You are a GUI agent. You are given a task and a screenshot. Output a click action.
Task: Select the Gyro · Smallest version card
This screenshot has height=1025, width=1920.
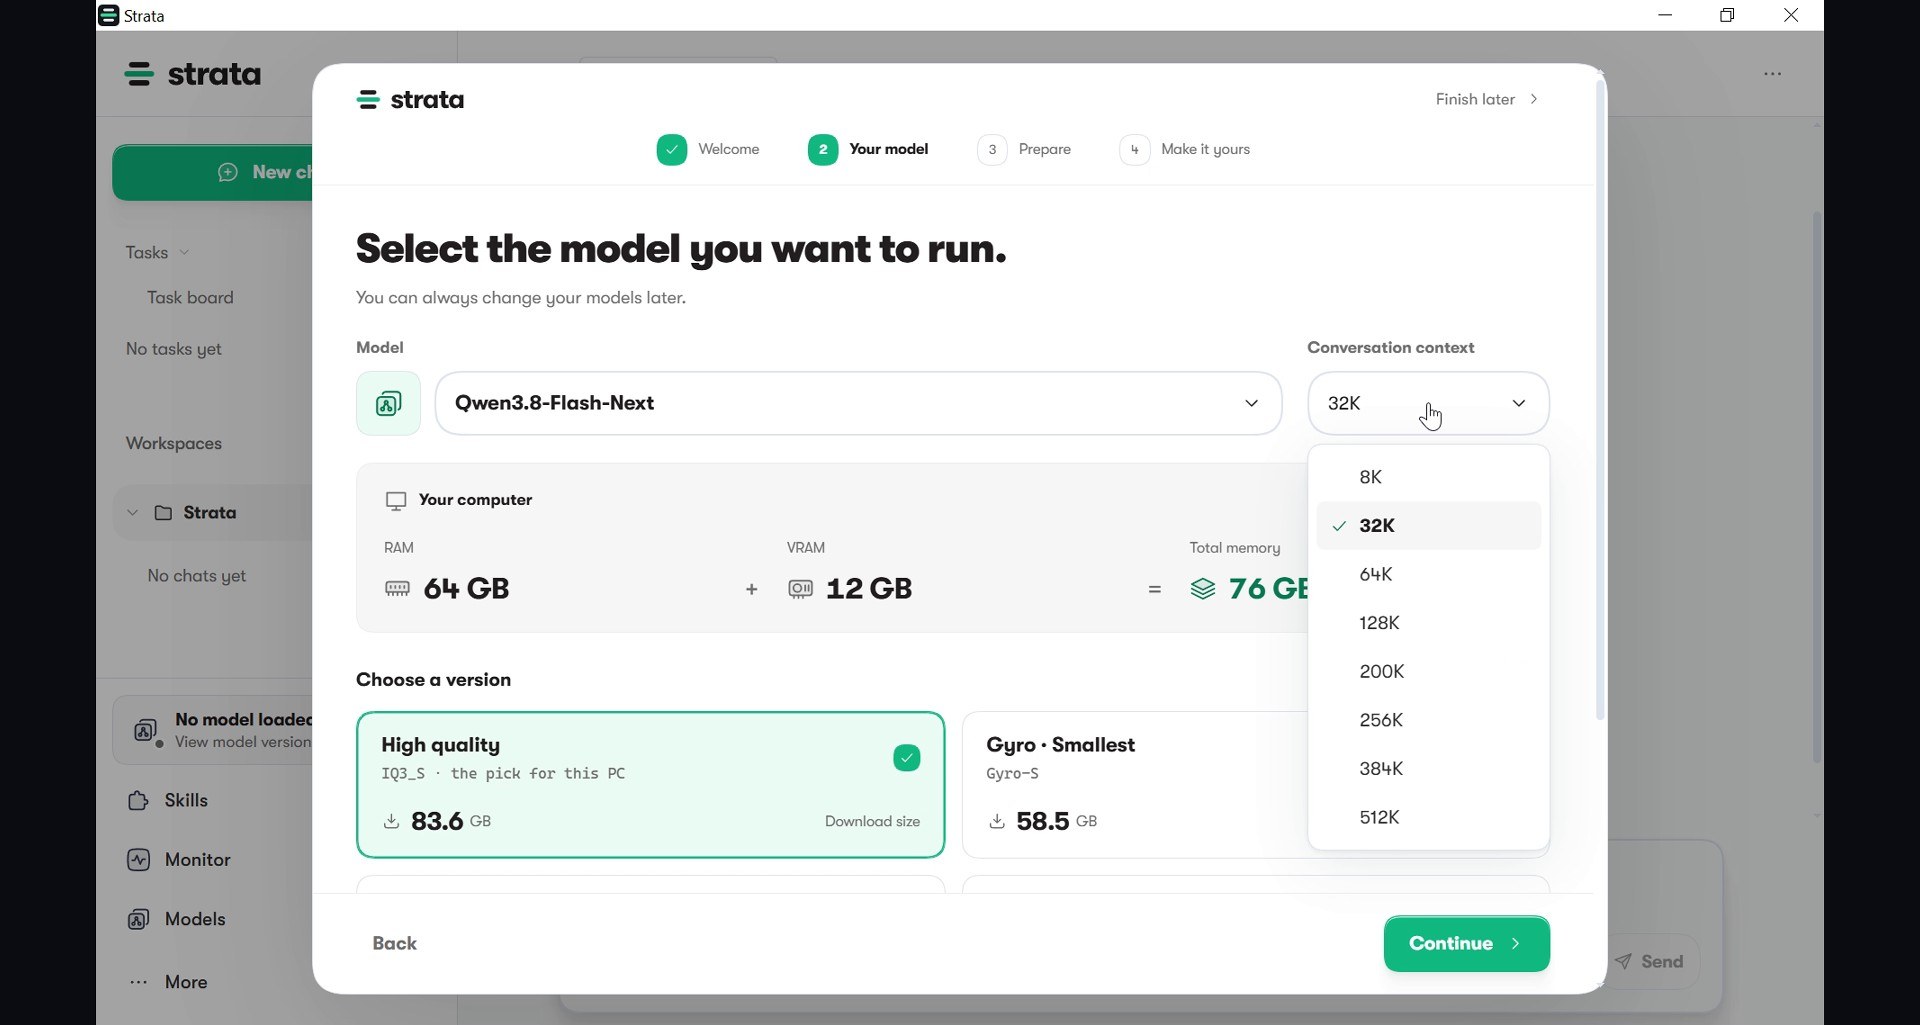click(x=1135, y=785)
